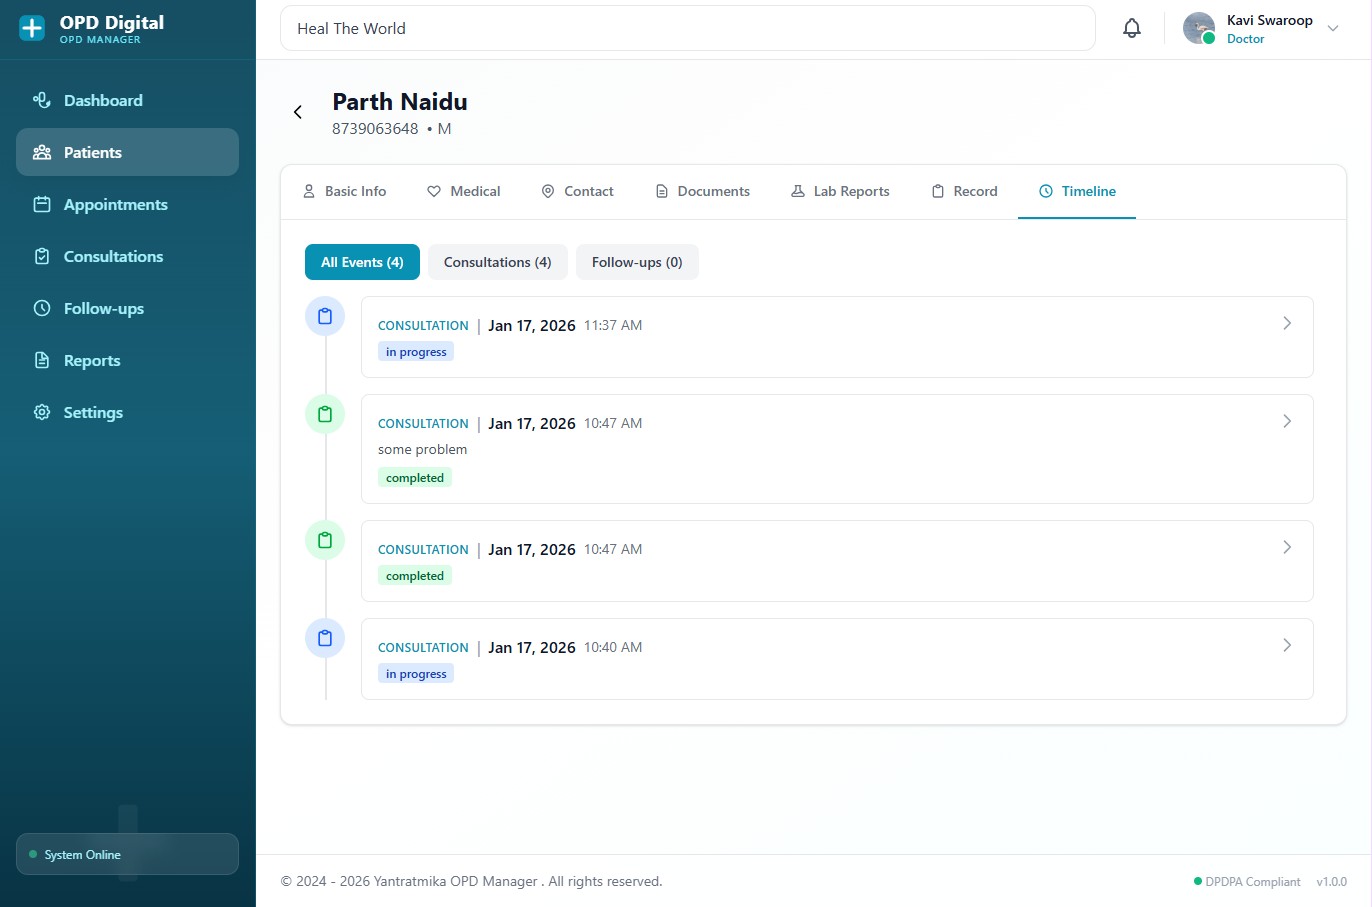Open Appointments from the sidebar
This screenshot has width=1372, height=907.
tap(115, 204)
